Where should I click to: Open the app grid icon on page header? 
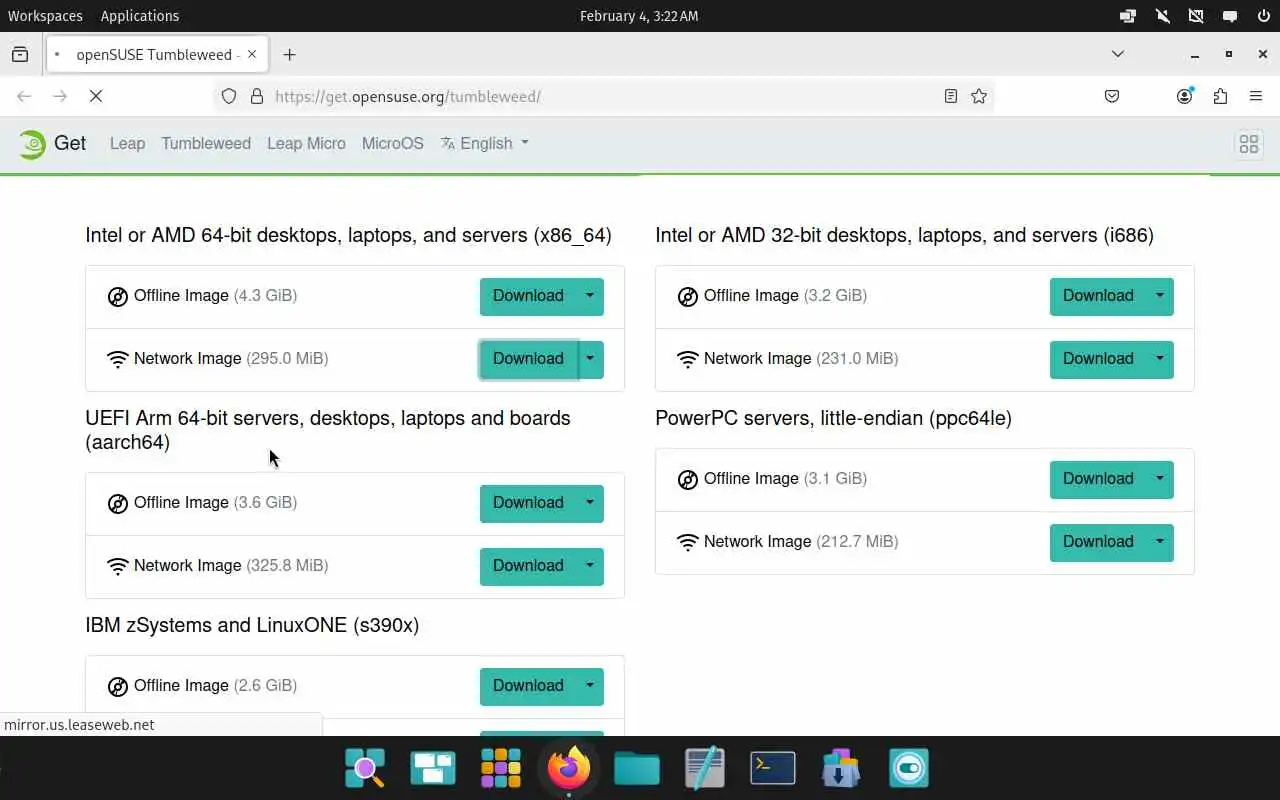click(1248, 144)
